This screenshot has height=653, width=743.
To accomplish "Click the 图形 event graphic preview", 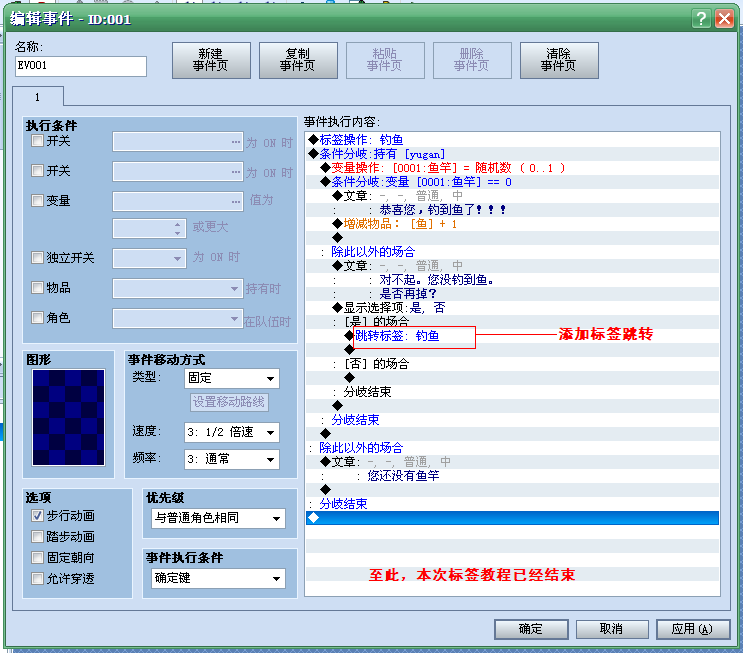I will click(68, 417).
